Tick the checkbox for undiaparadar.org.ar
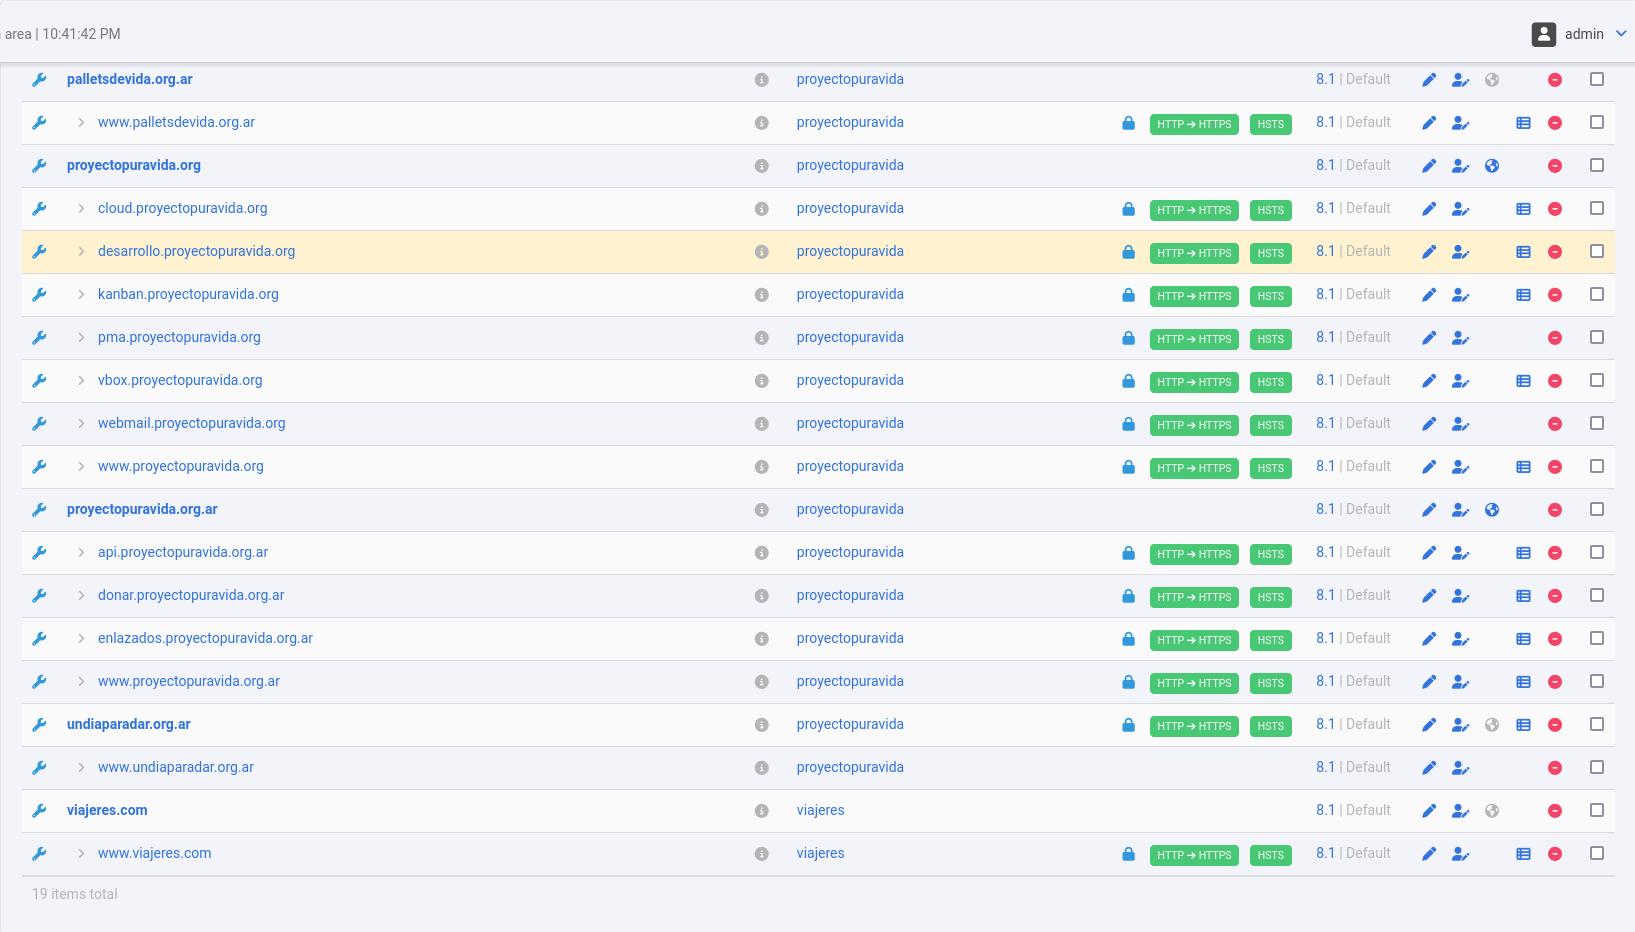 click(x=1597, y=724)
